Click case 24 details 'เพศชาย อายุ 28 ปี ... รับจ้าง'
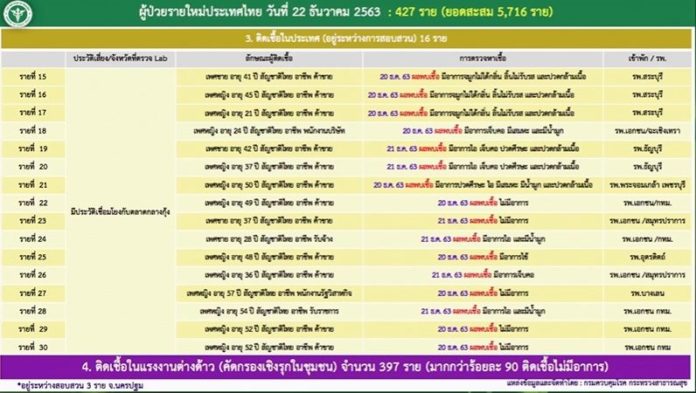 pyautogui.click(x=269, y=239)
